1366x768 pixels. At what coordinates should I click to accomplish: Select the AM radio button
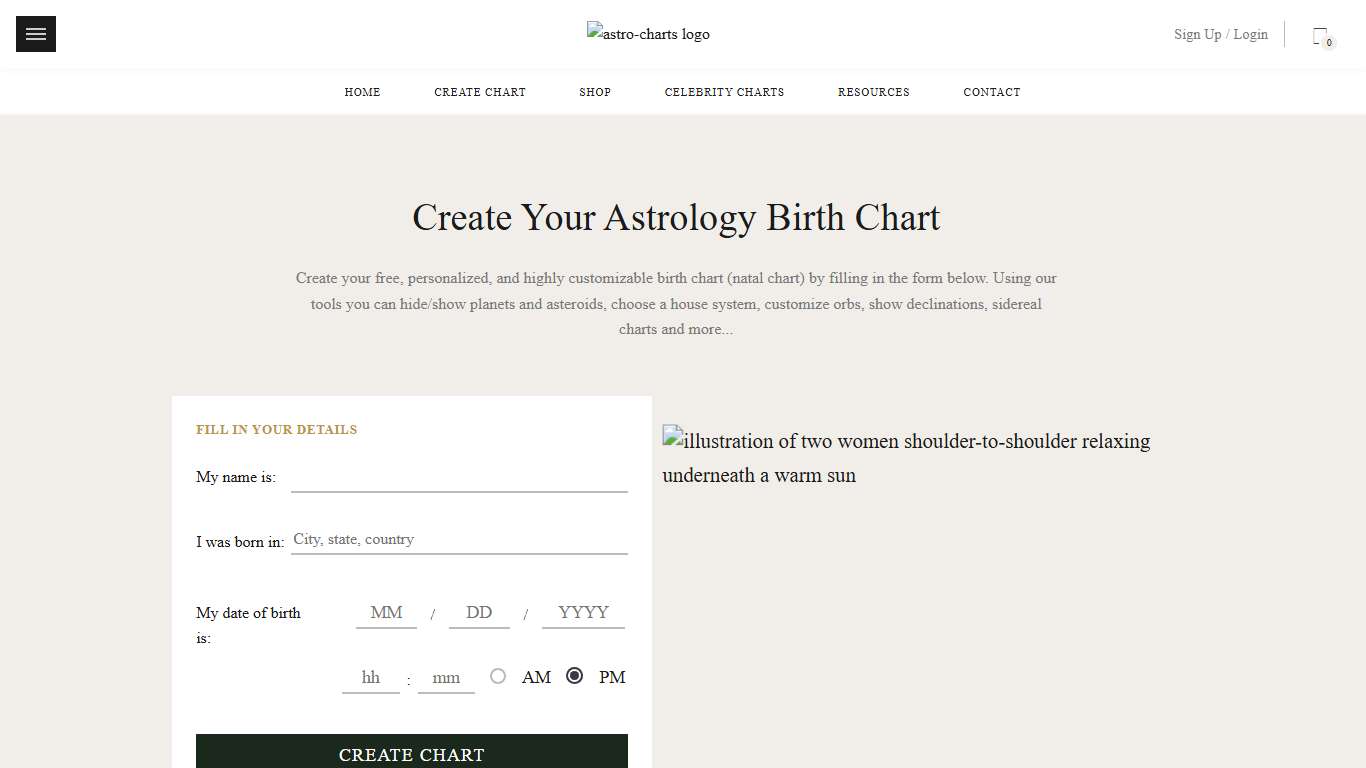[x=498, y=676]
